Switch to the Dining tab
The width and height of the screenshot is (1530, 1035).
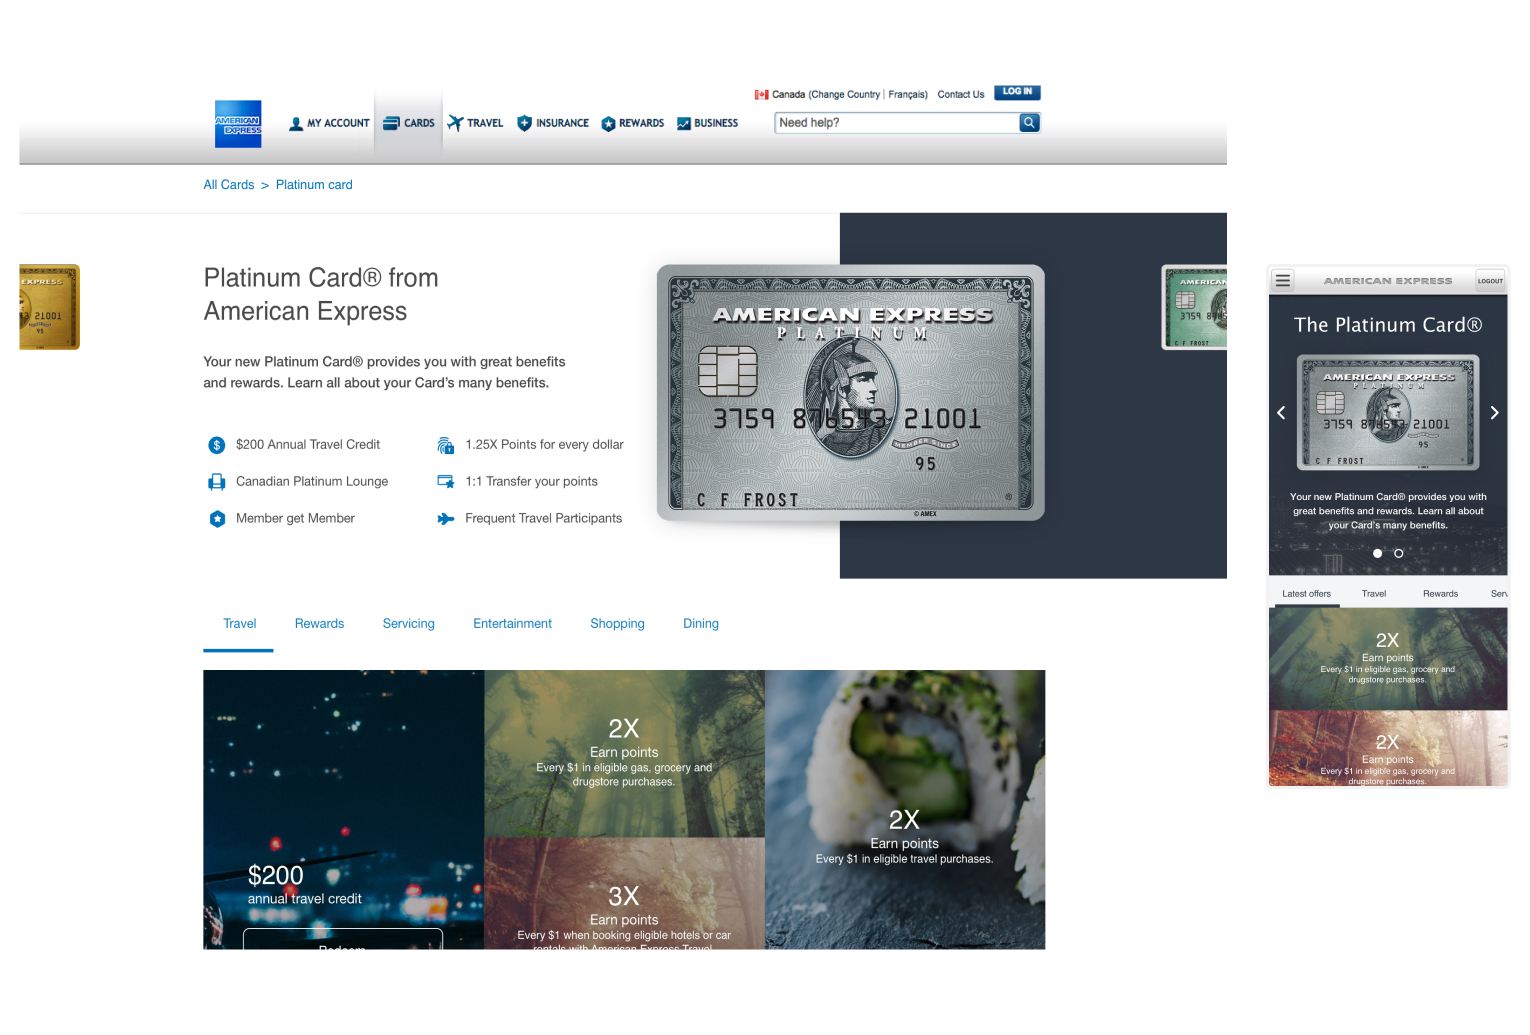coord(700,624)
